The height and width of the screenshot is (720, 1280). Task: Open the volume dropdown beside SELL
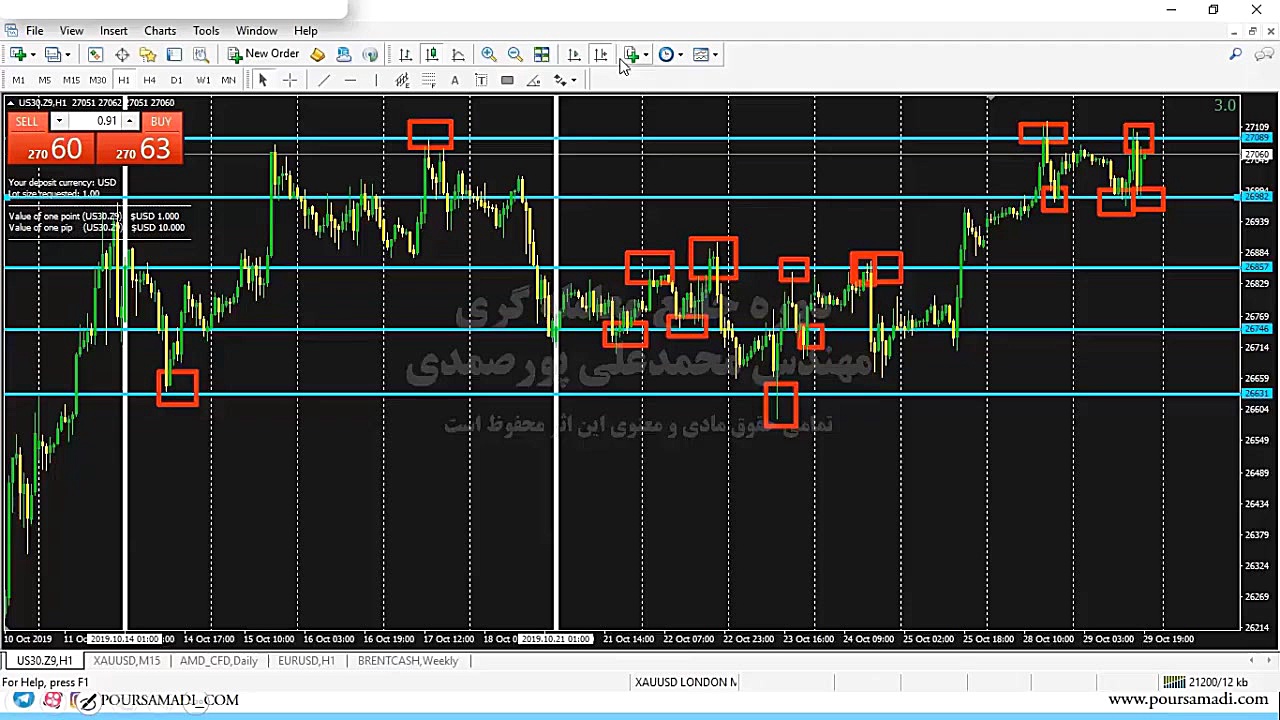58,121
